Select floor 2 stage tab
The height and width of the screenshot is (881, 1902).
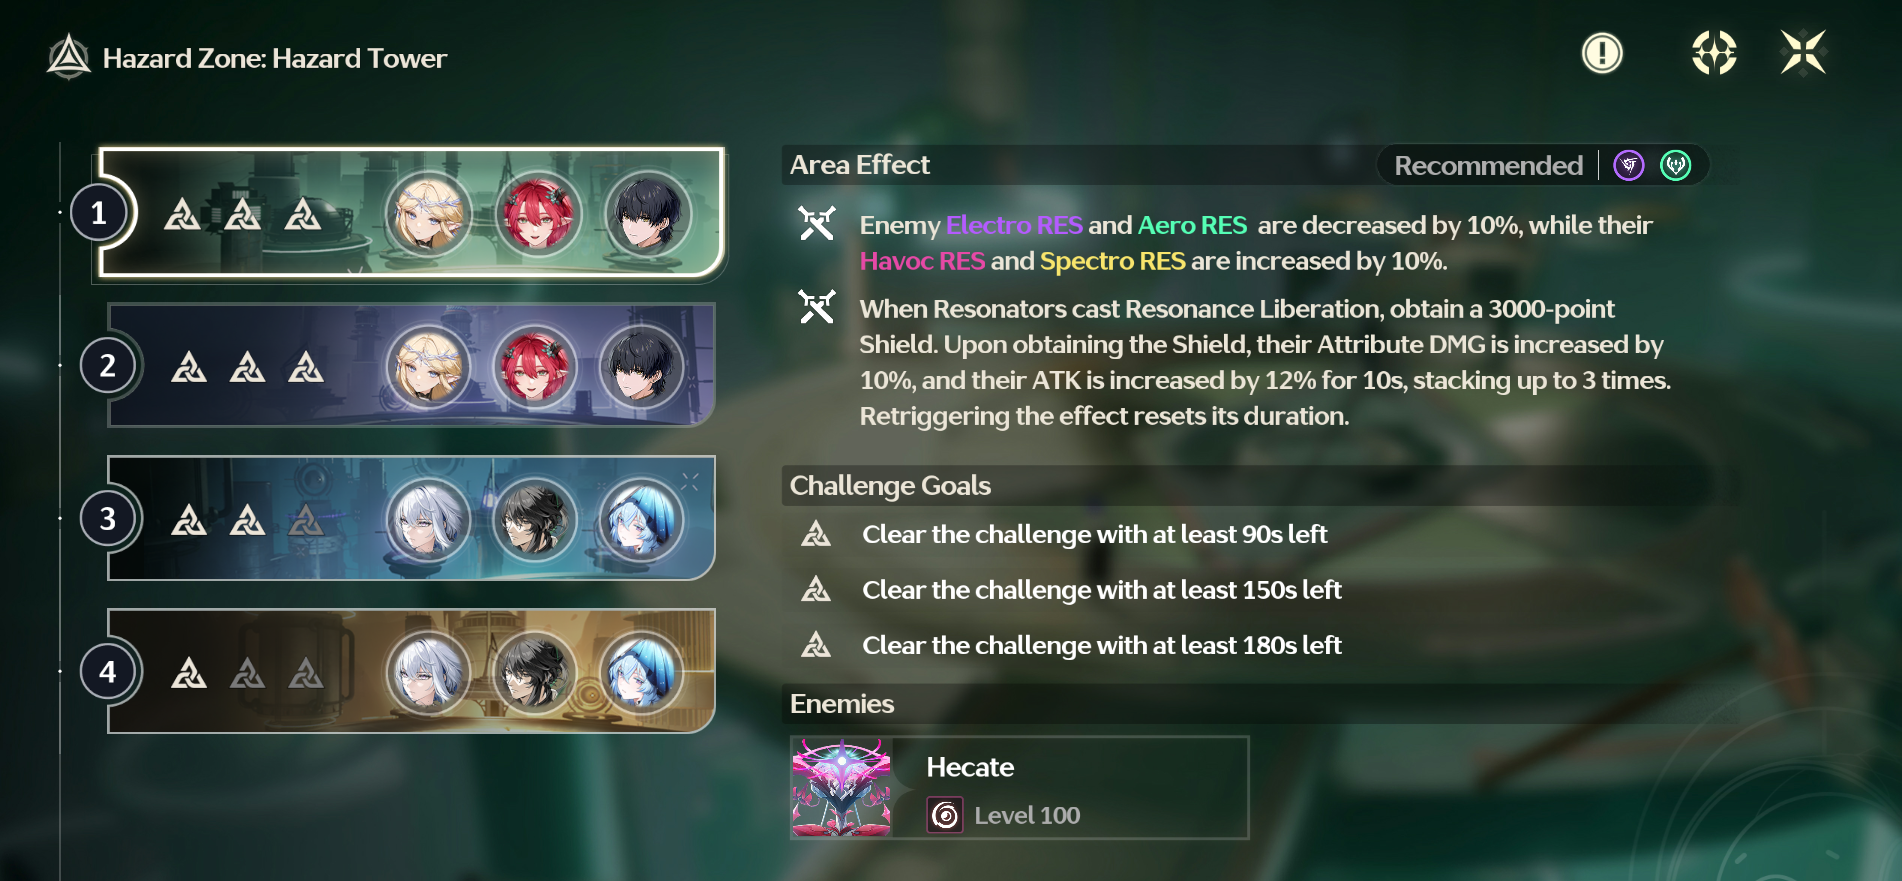pyautogui.click(x=410, y=366)
